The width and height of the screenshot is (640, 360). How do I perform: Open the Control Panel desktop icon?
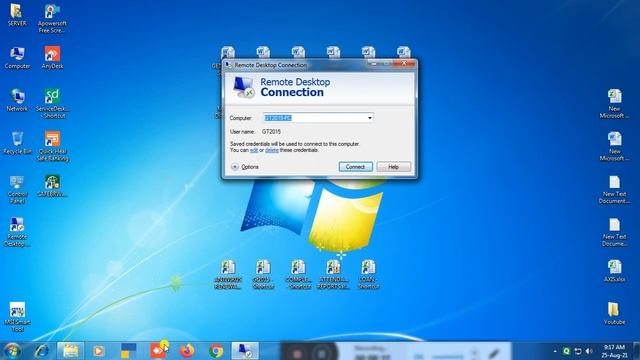tap(17, 190)
